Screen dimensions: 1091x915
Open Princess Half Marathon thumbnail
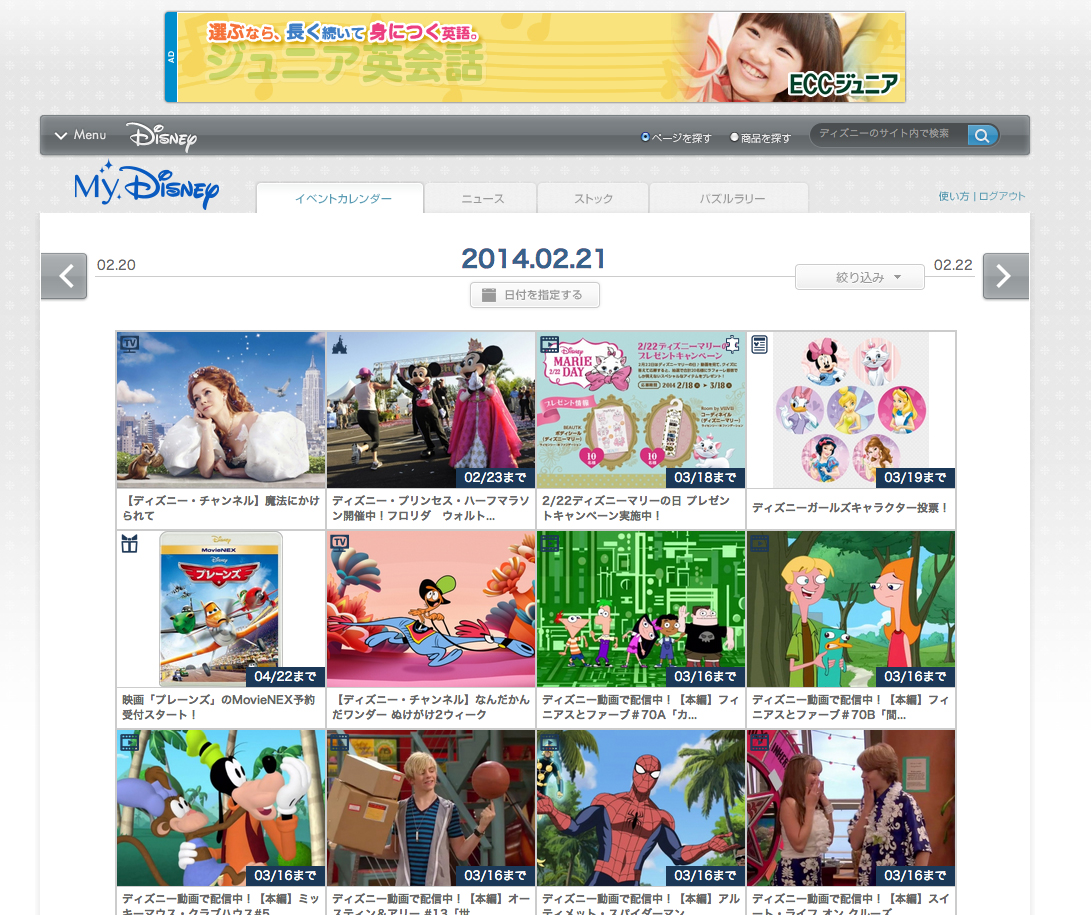[x=431, y=410]
